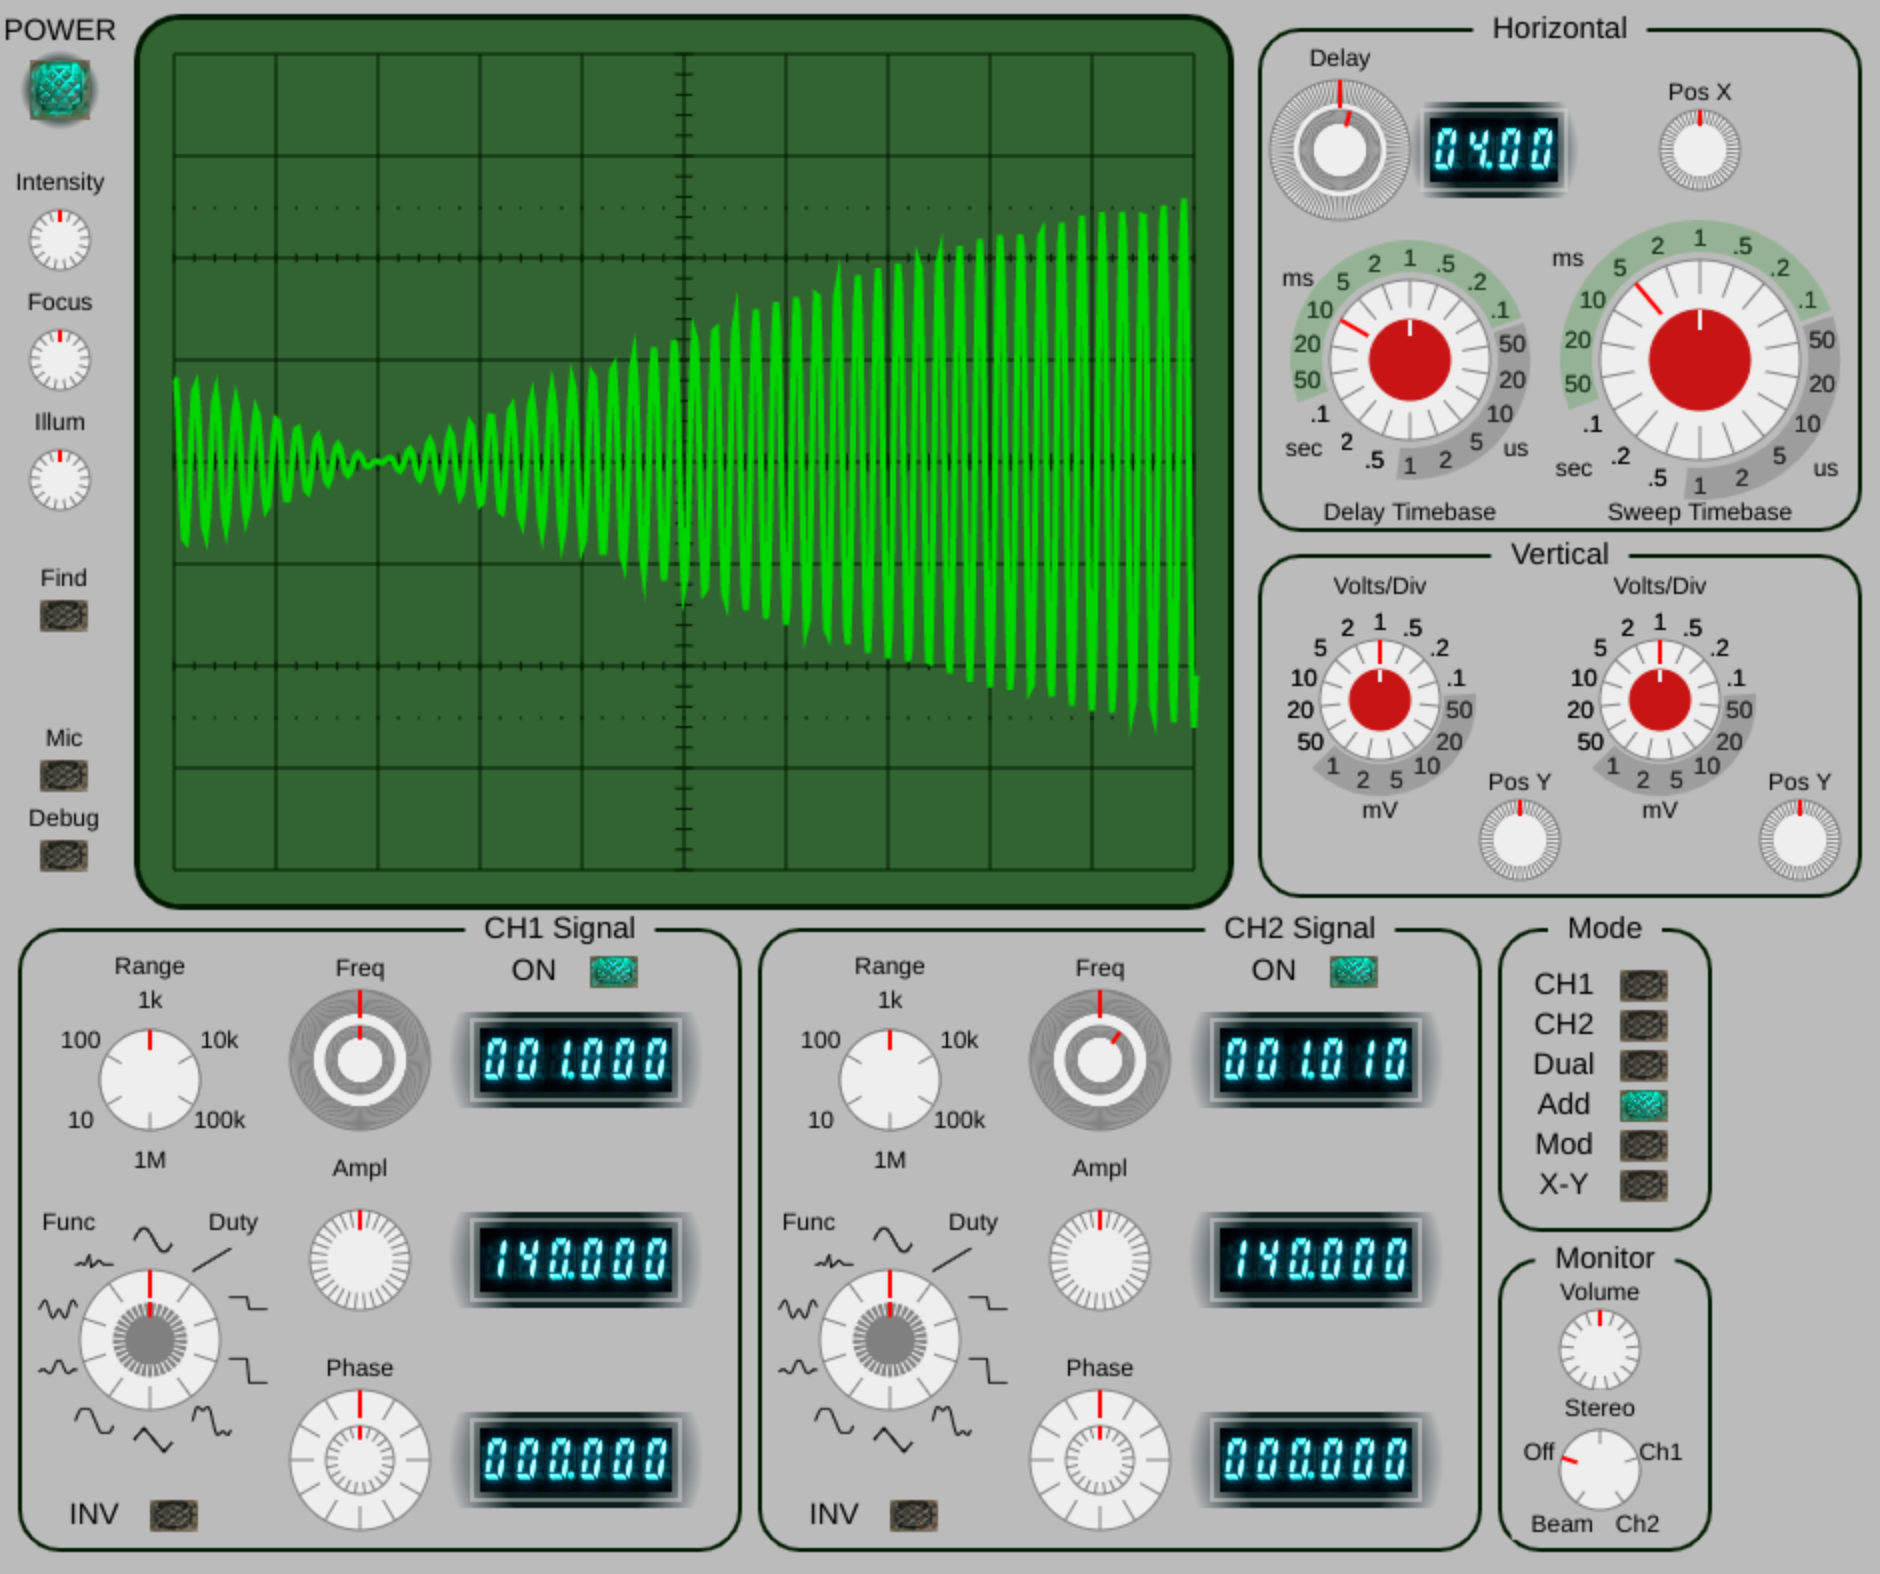
Task: Select Dual mode button
Action: pos(1644,1065)
